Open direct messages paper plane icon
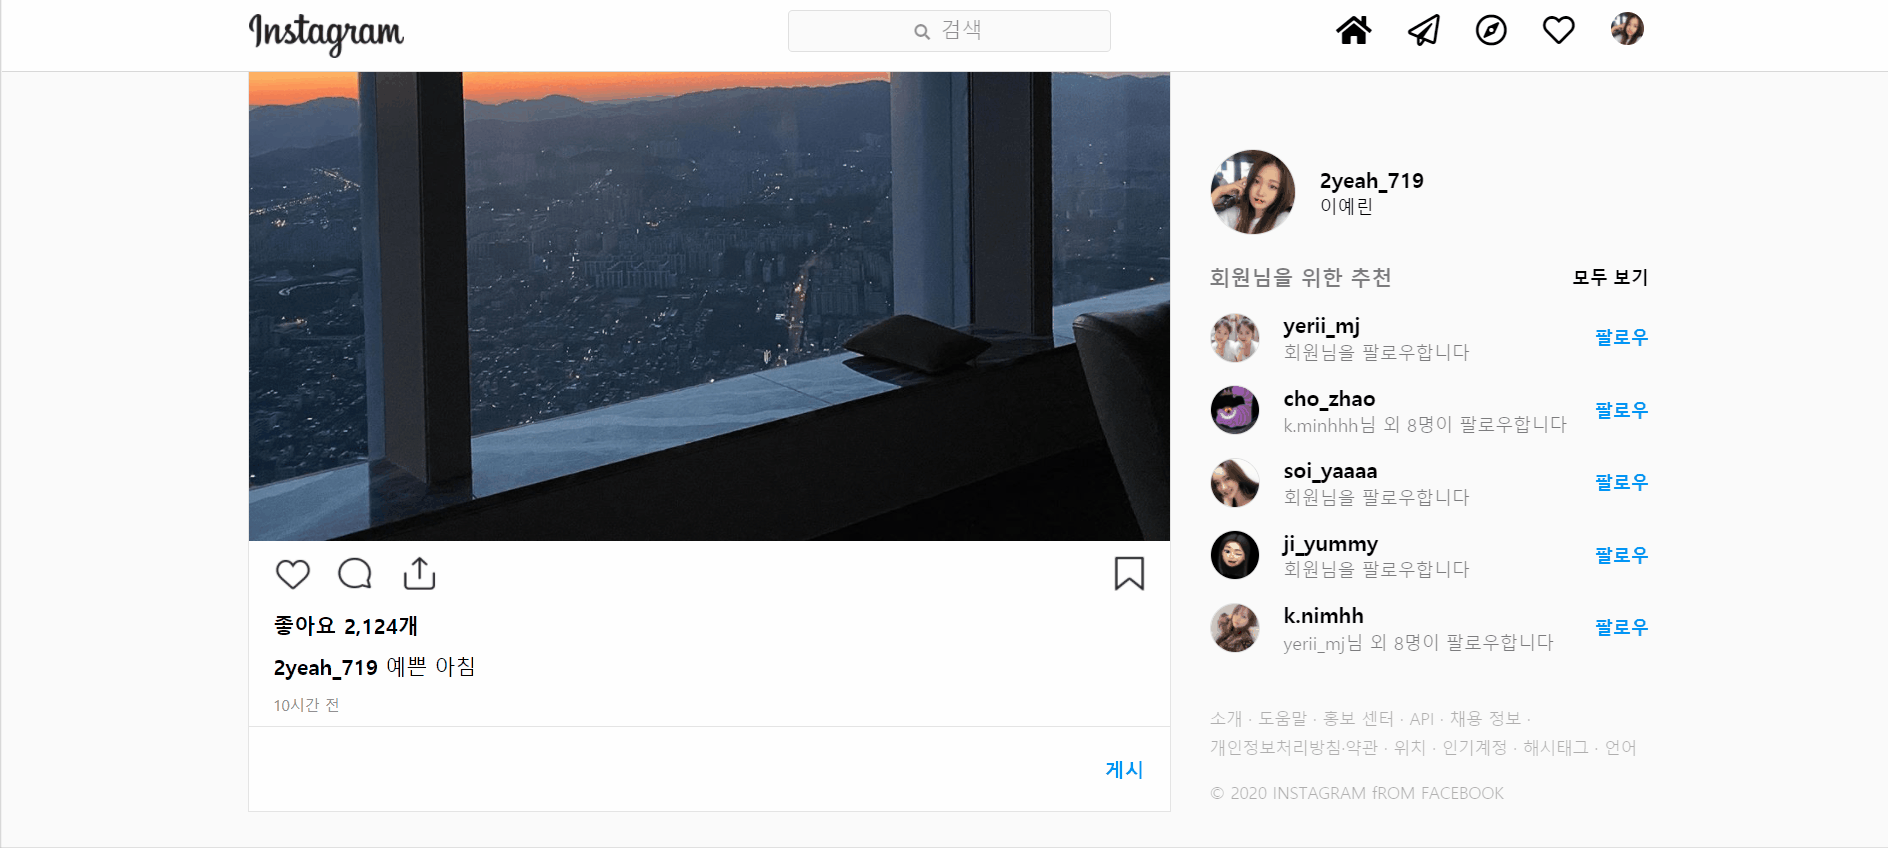 point(1423,30)
